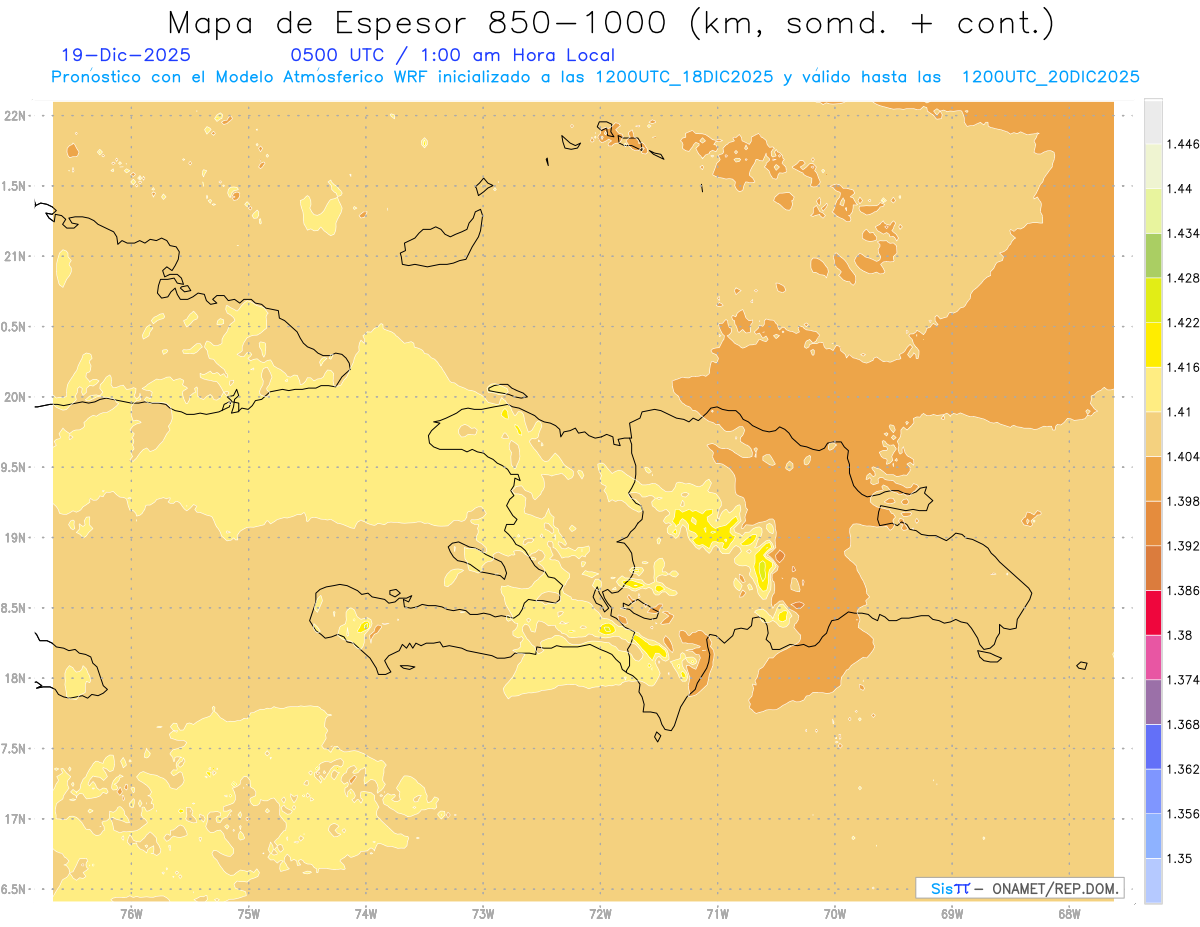Click the legend value 1.362
The width and height of the screenshot is (1200, 927).
tap(1183, 769)
